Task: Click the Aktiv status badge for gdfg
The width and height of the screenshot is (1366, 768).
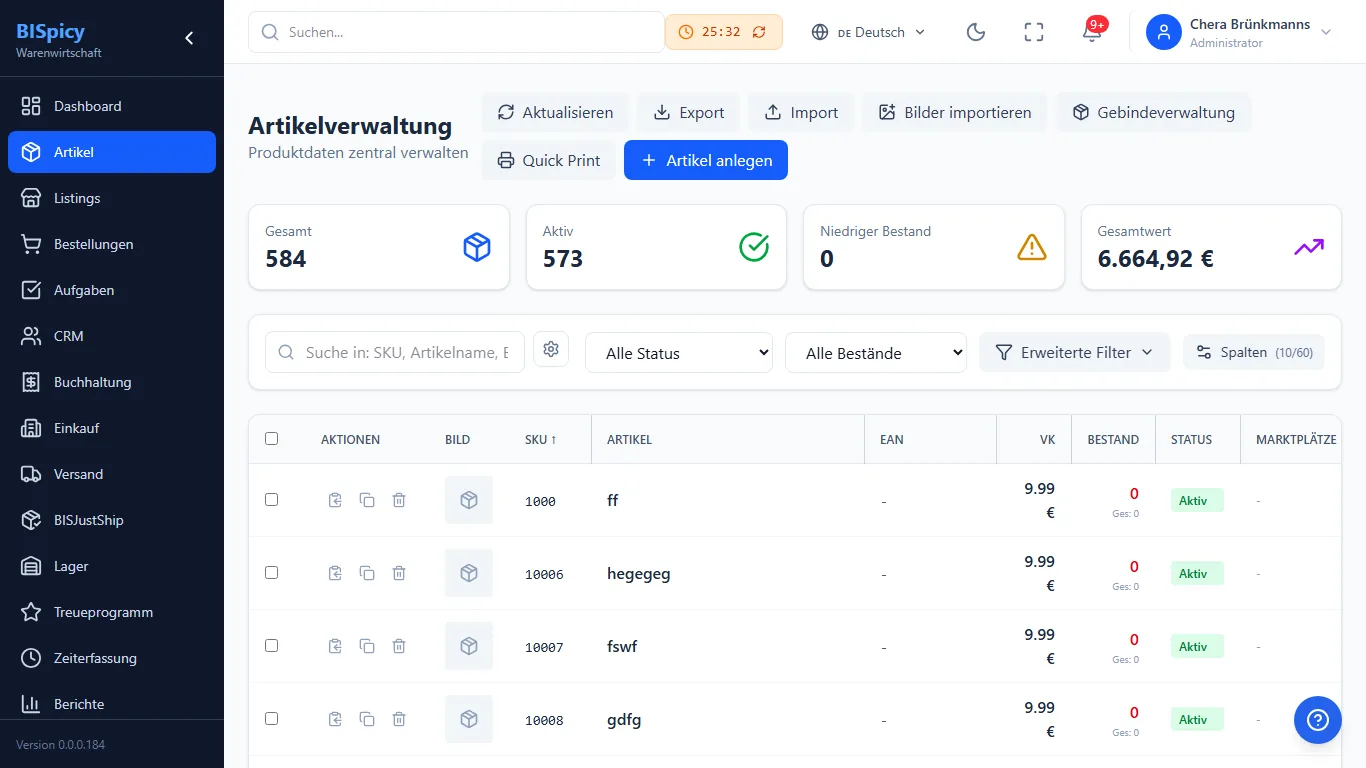Action: point(1197,720)
